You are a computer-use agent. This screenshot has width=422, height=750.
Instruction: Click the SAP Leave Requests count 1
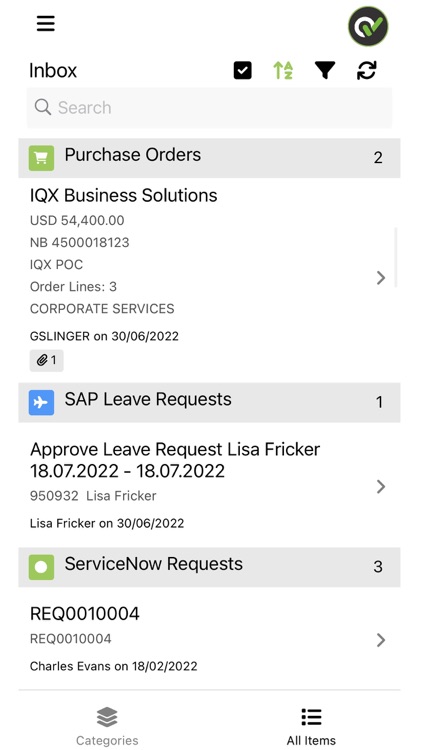[379, 402]
